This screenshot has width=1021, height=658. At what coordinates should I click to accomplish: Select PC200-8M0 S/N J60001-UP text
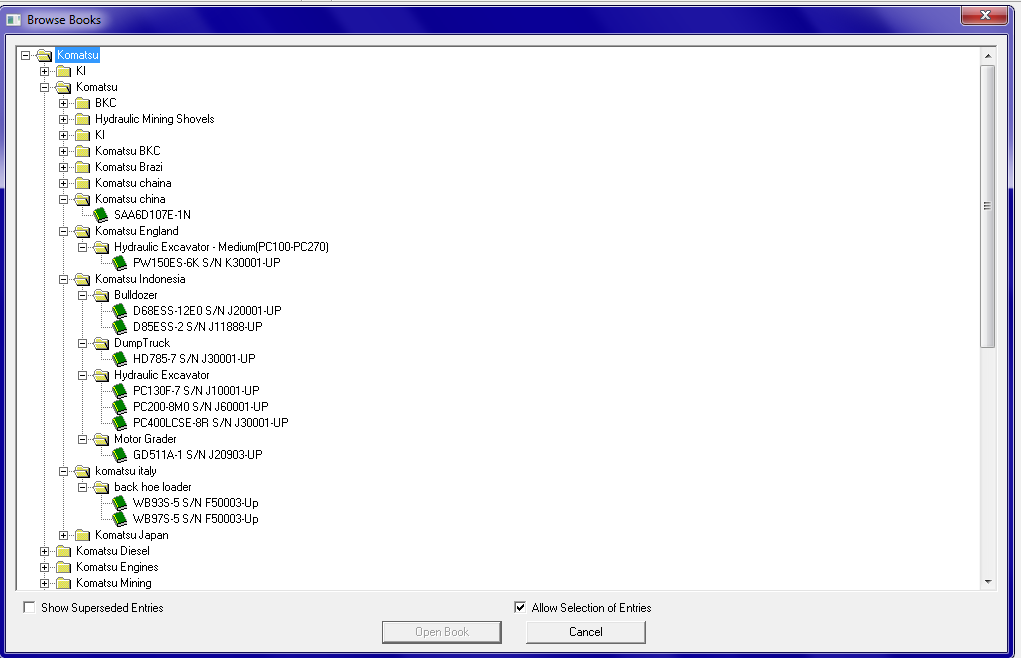tap(201, 407)
